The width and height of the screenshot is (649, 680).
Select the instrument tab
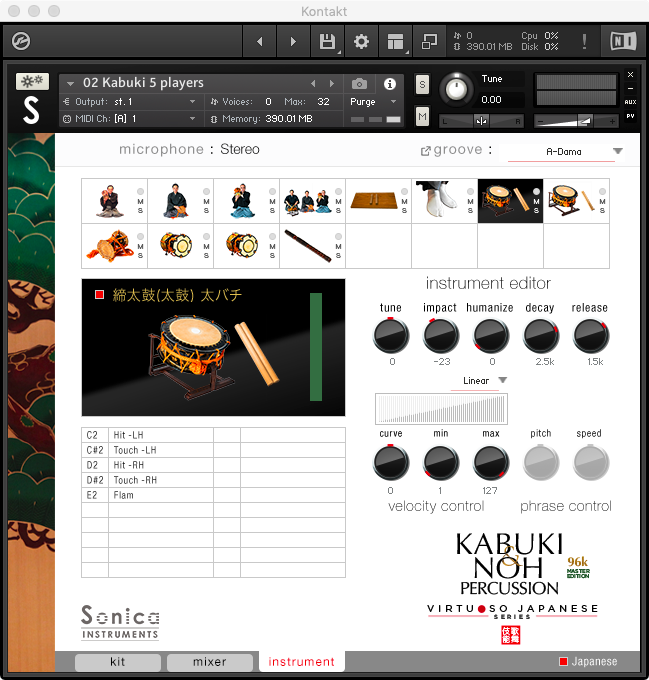tap(302, 661)
